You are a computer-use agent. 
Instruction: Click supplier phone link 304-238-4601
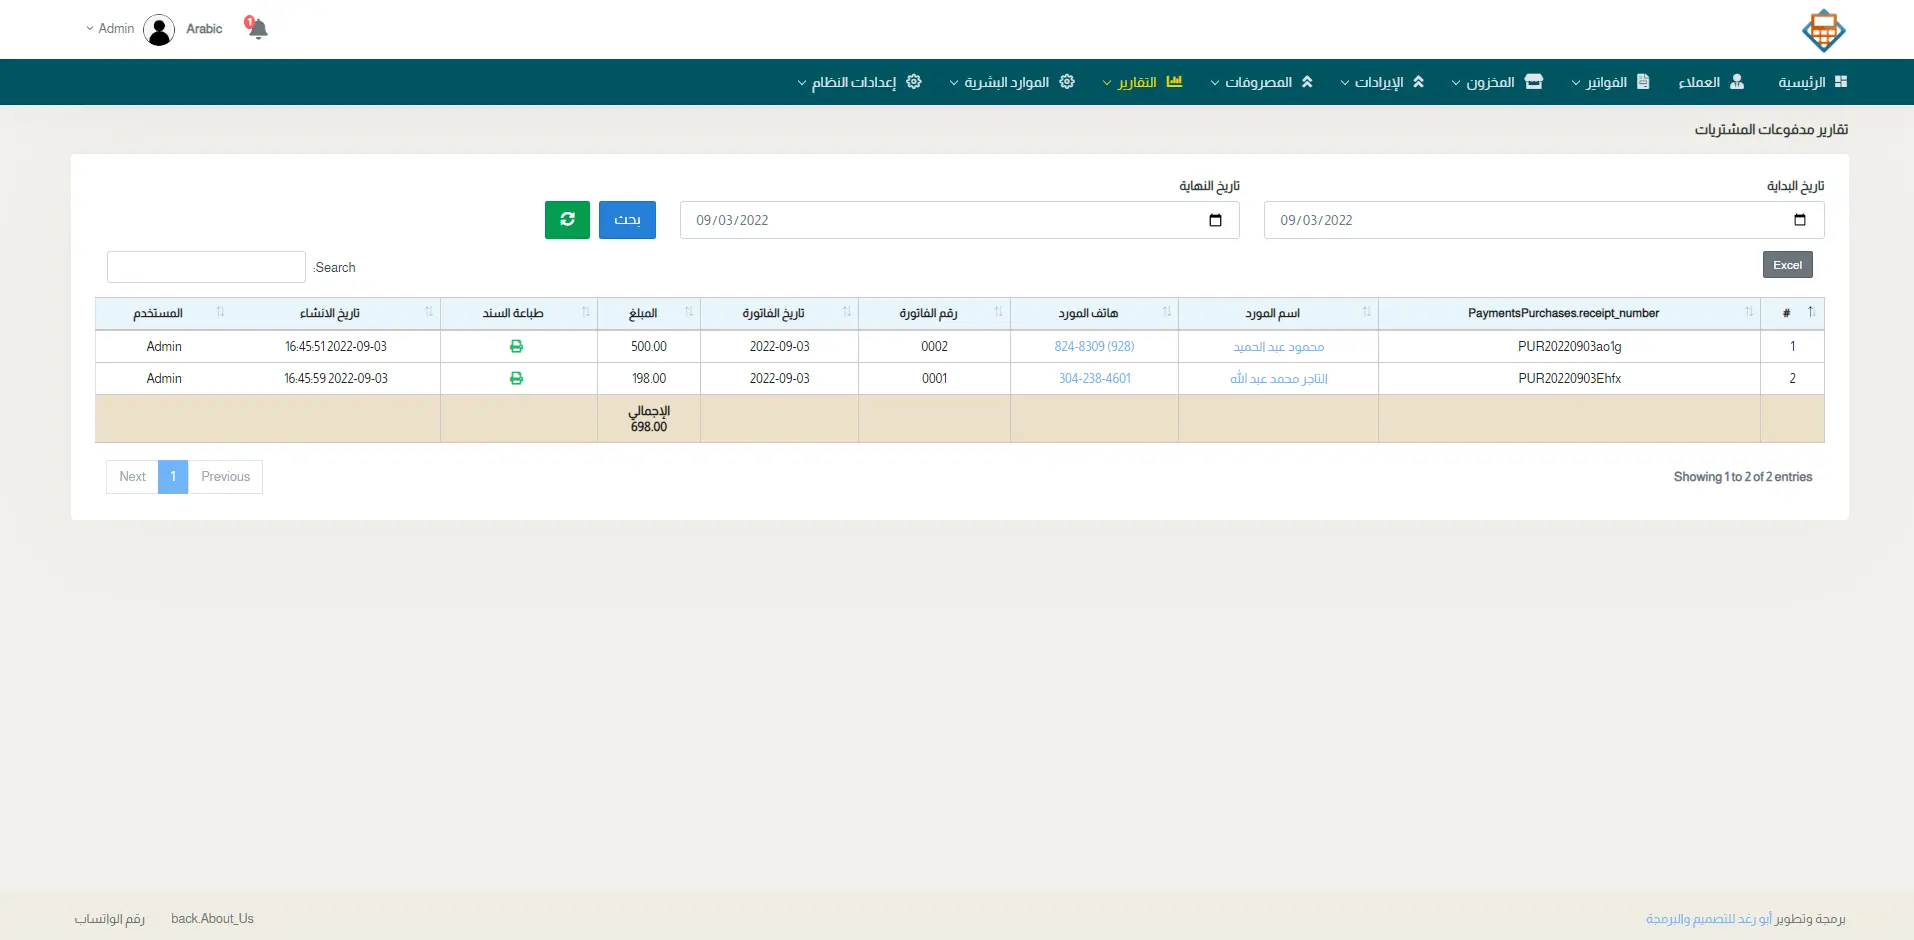pyautogui.click(x=1094, y=378)
